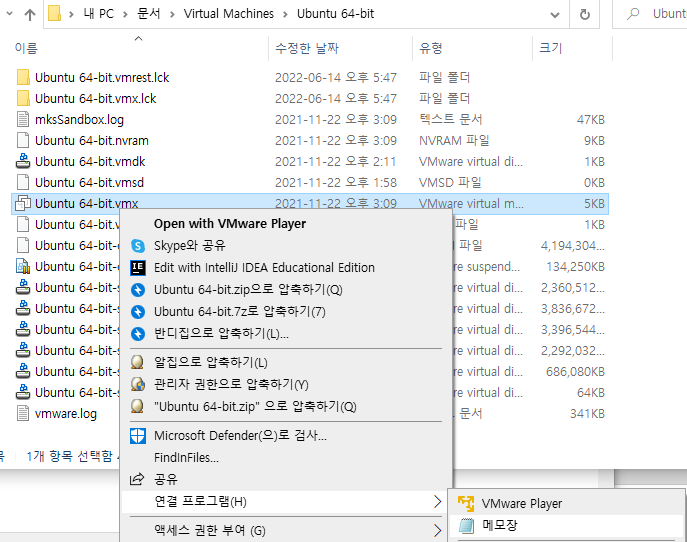Click the blank file icon of Ubuntu 64-bit.nvram
This screenshot has width=687, height=542.
(23, 141)
